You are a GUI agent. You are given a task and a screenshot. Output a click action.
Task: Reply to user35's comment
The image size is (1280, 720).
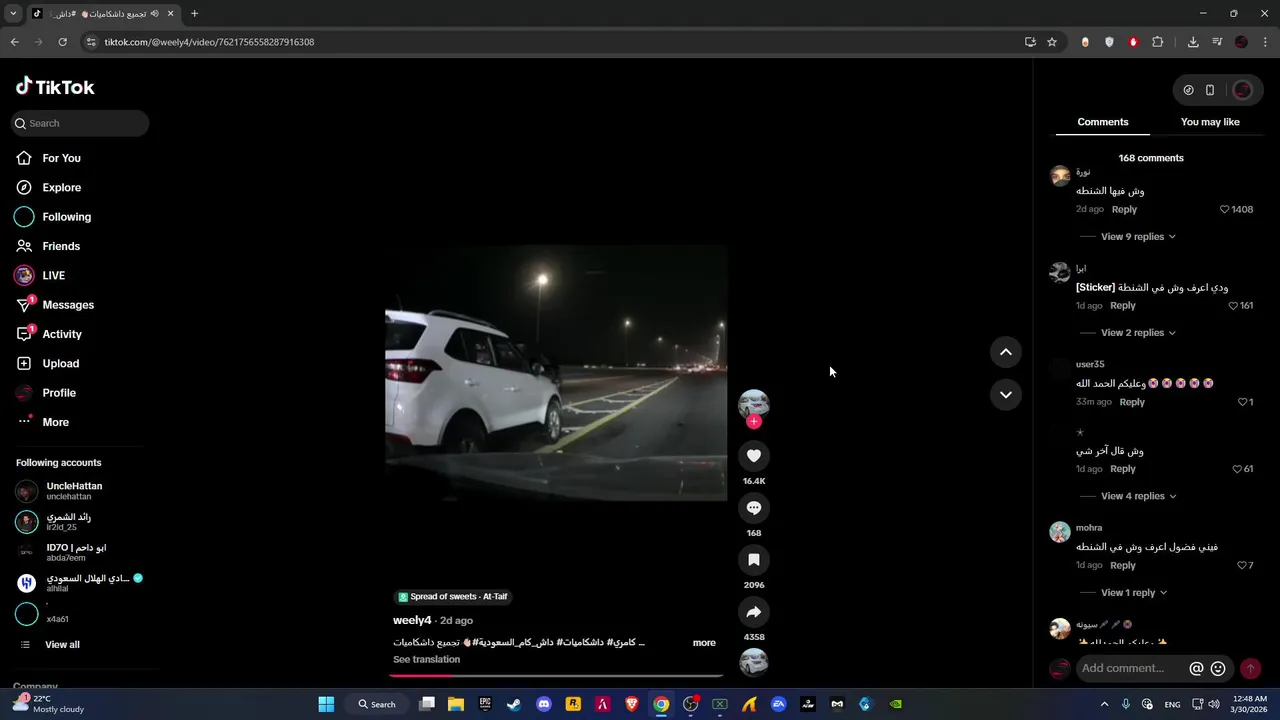[x=1132, y=402]
